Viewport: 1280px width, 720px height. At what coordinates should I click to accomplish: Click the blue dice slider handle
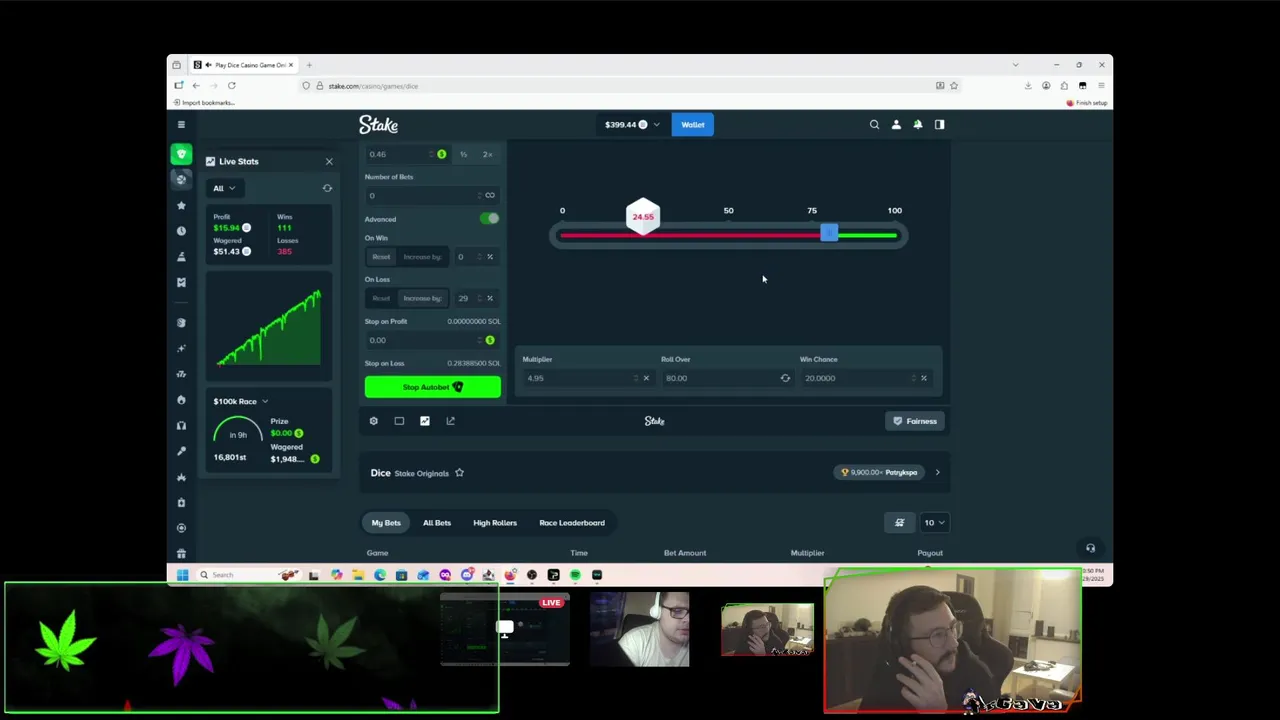coord(829,233)
